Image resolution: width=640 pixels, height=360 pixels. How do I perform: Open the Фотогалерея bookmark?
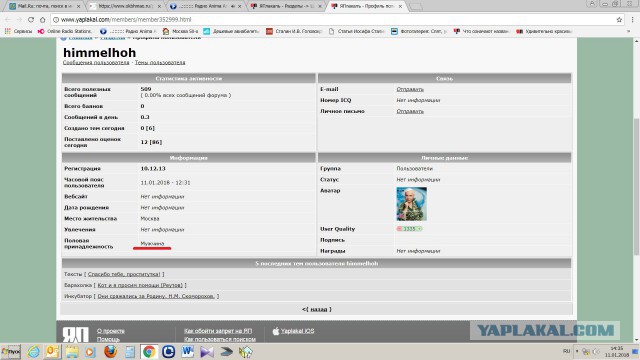419,31
